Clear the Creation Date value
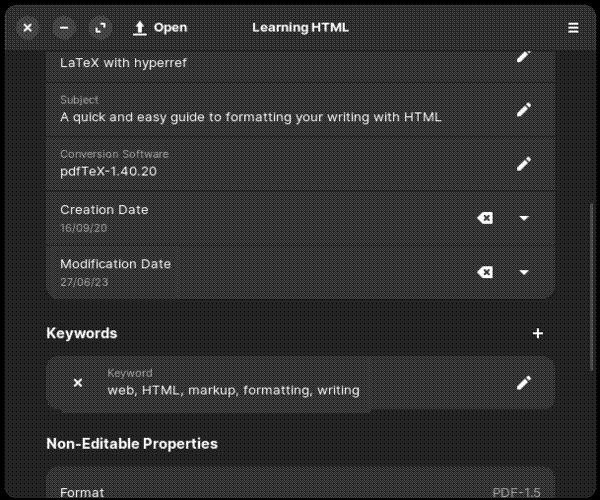The image size is (600, 500). pos(485,218)
